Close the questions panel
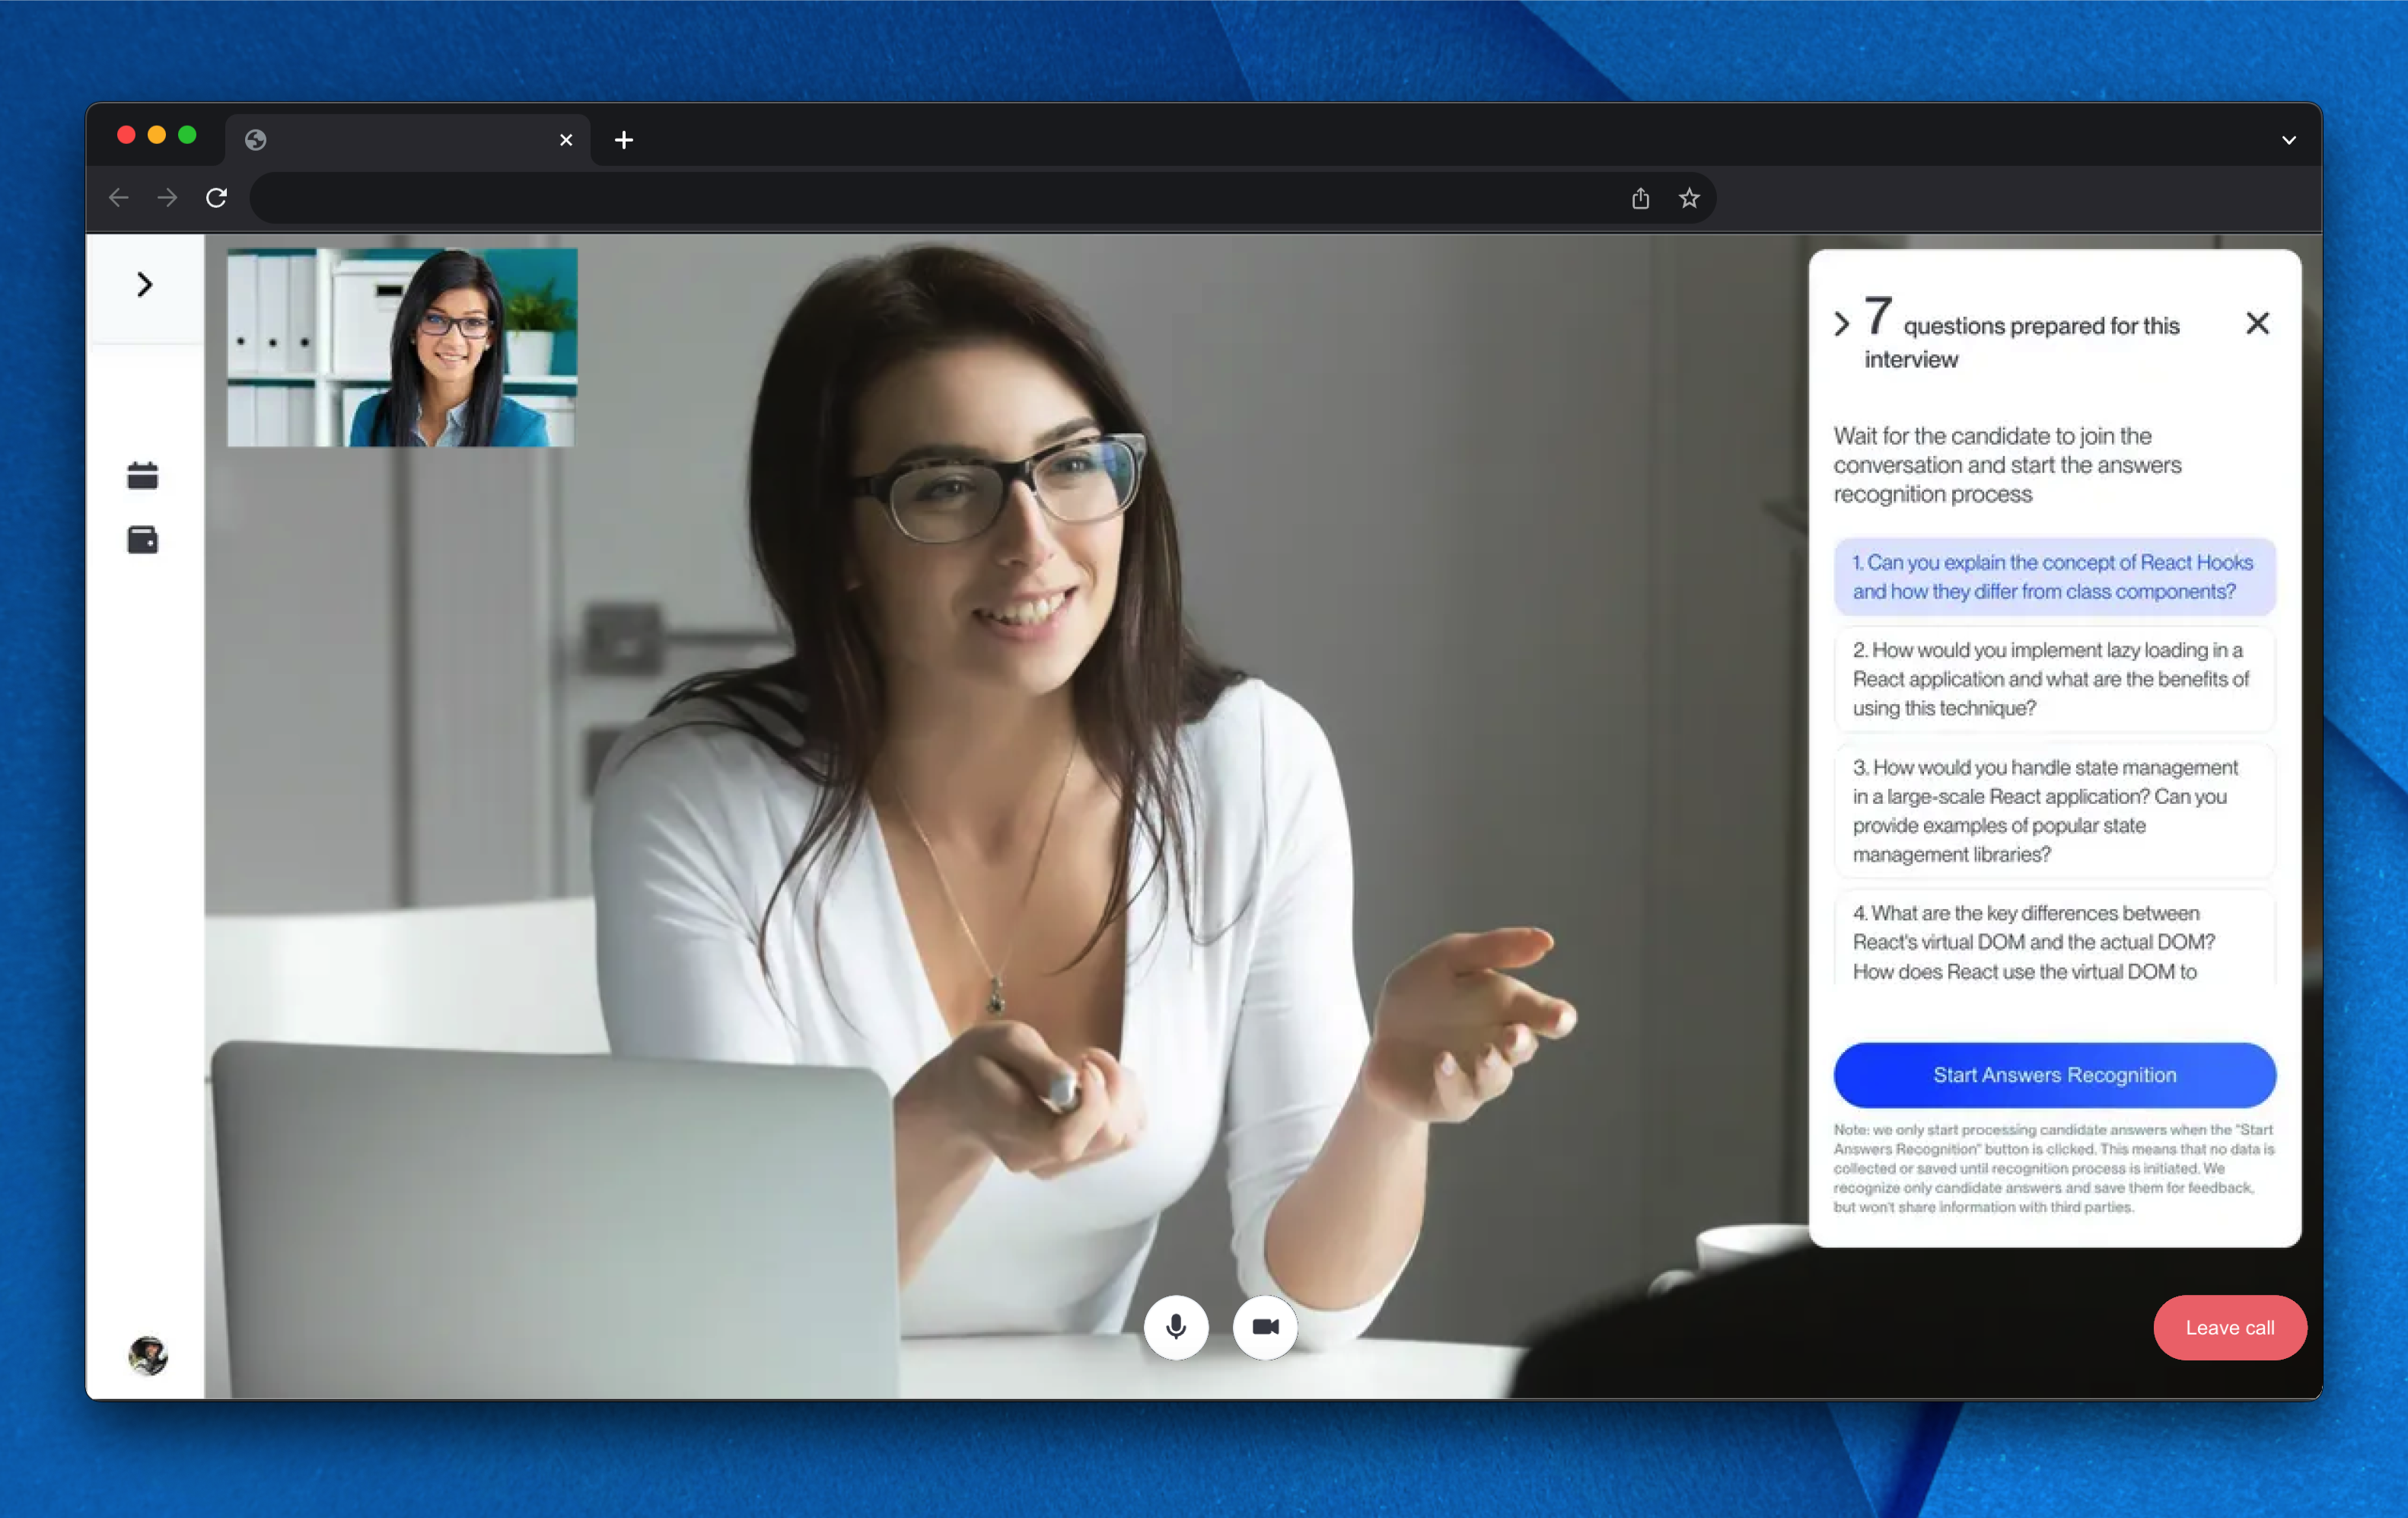This screenshot has height=1518, width=2408. click(2257, 323)
